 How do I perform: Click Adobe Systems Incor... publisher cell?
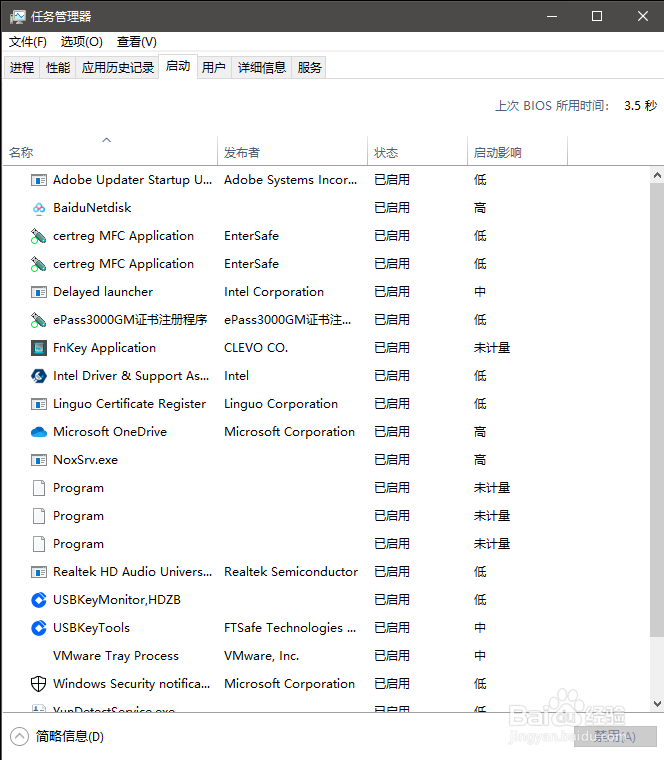click(290, 180)
